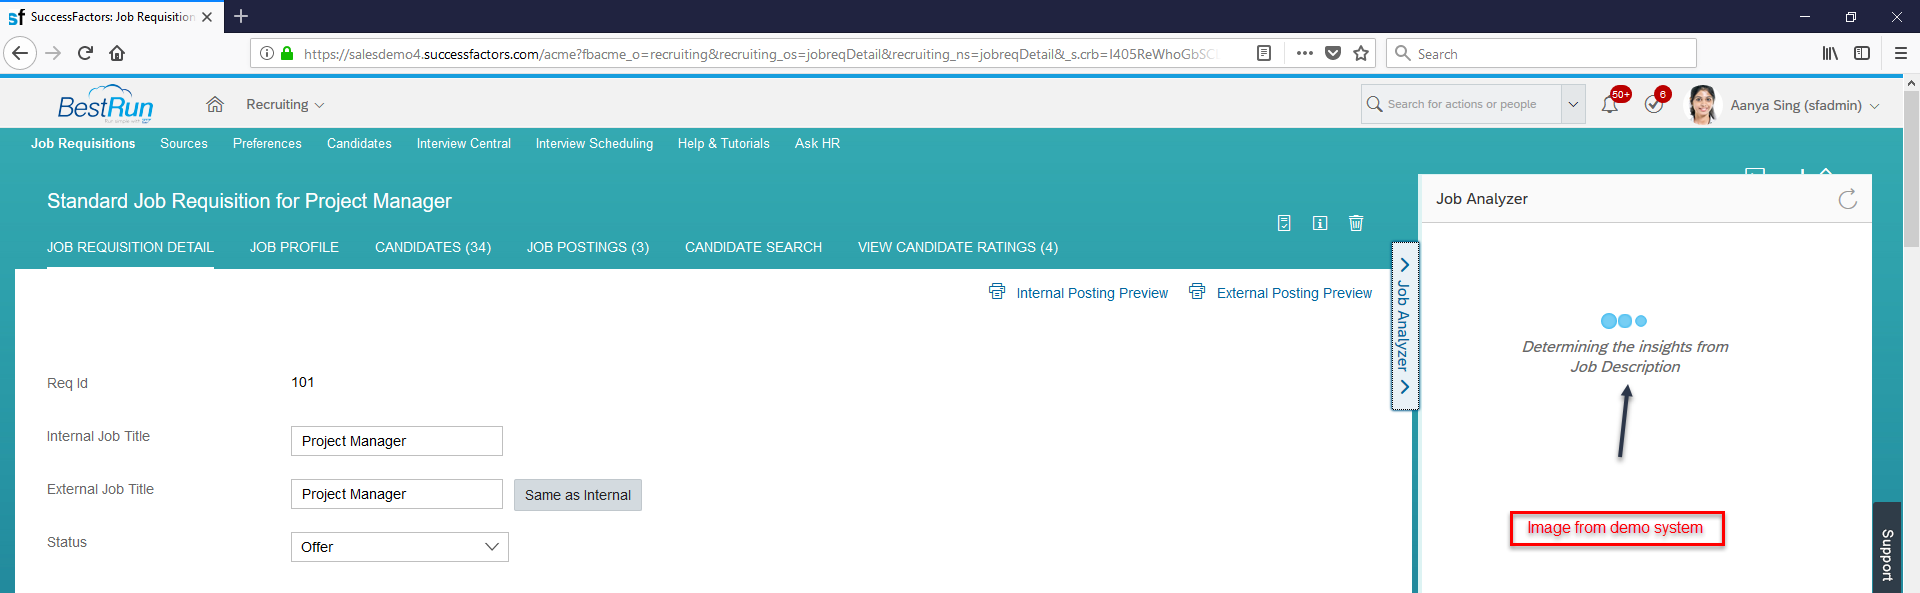The height and width of the screenshot is (593, 1920).
Task: Click the browser Forward arrow
Action: pos(54,53)
